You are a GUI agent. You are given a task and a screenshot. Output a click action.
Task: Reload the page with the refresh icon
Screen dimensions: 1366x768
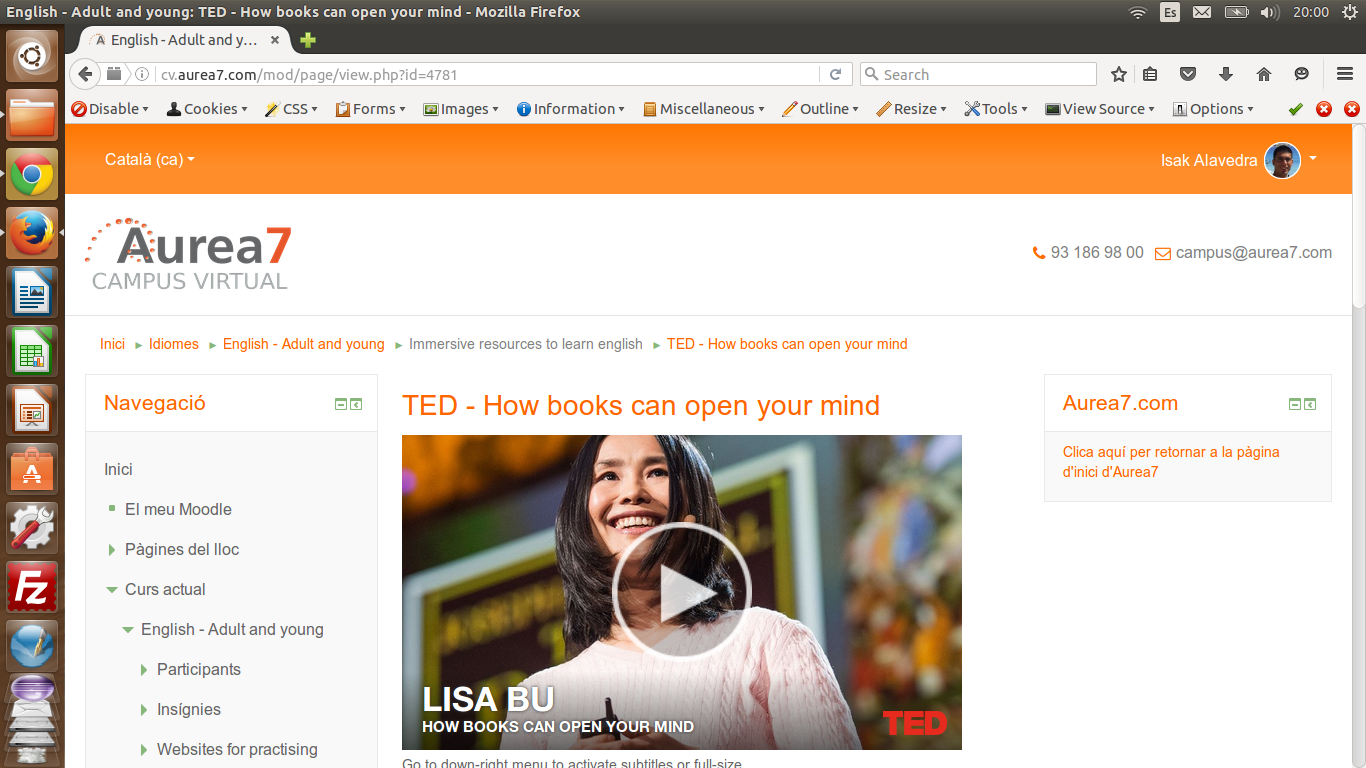(835, 74)
